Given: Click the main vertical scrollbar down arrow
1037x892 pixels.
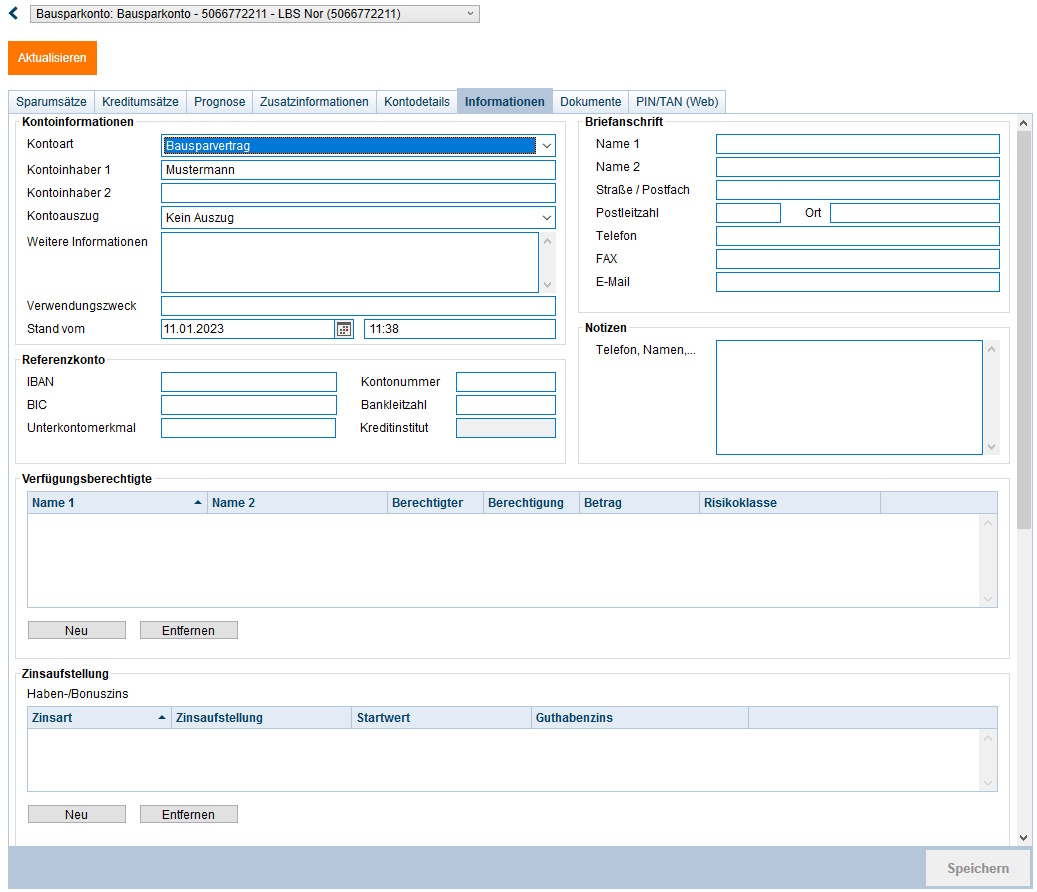Looking at the screenshot, I should point(1023,837).
